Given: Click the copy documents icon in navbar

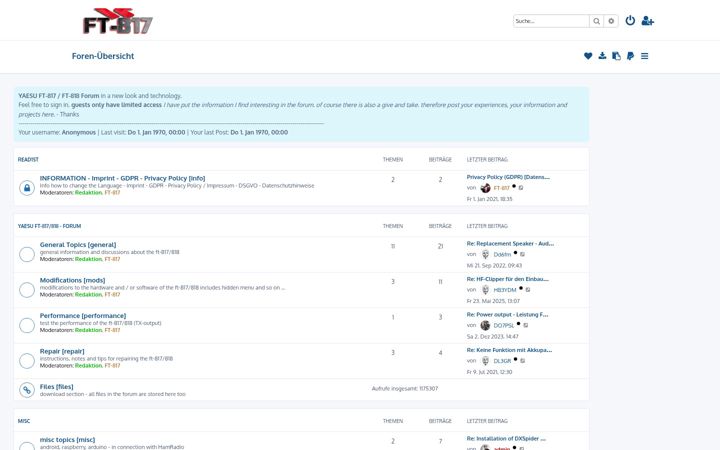Looking at the screenshot, I should click(616, 56).
